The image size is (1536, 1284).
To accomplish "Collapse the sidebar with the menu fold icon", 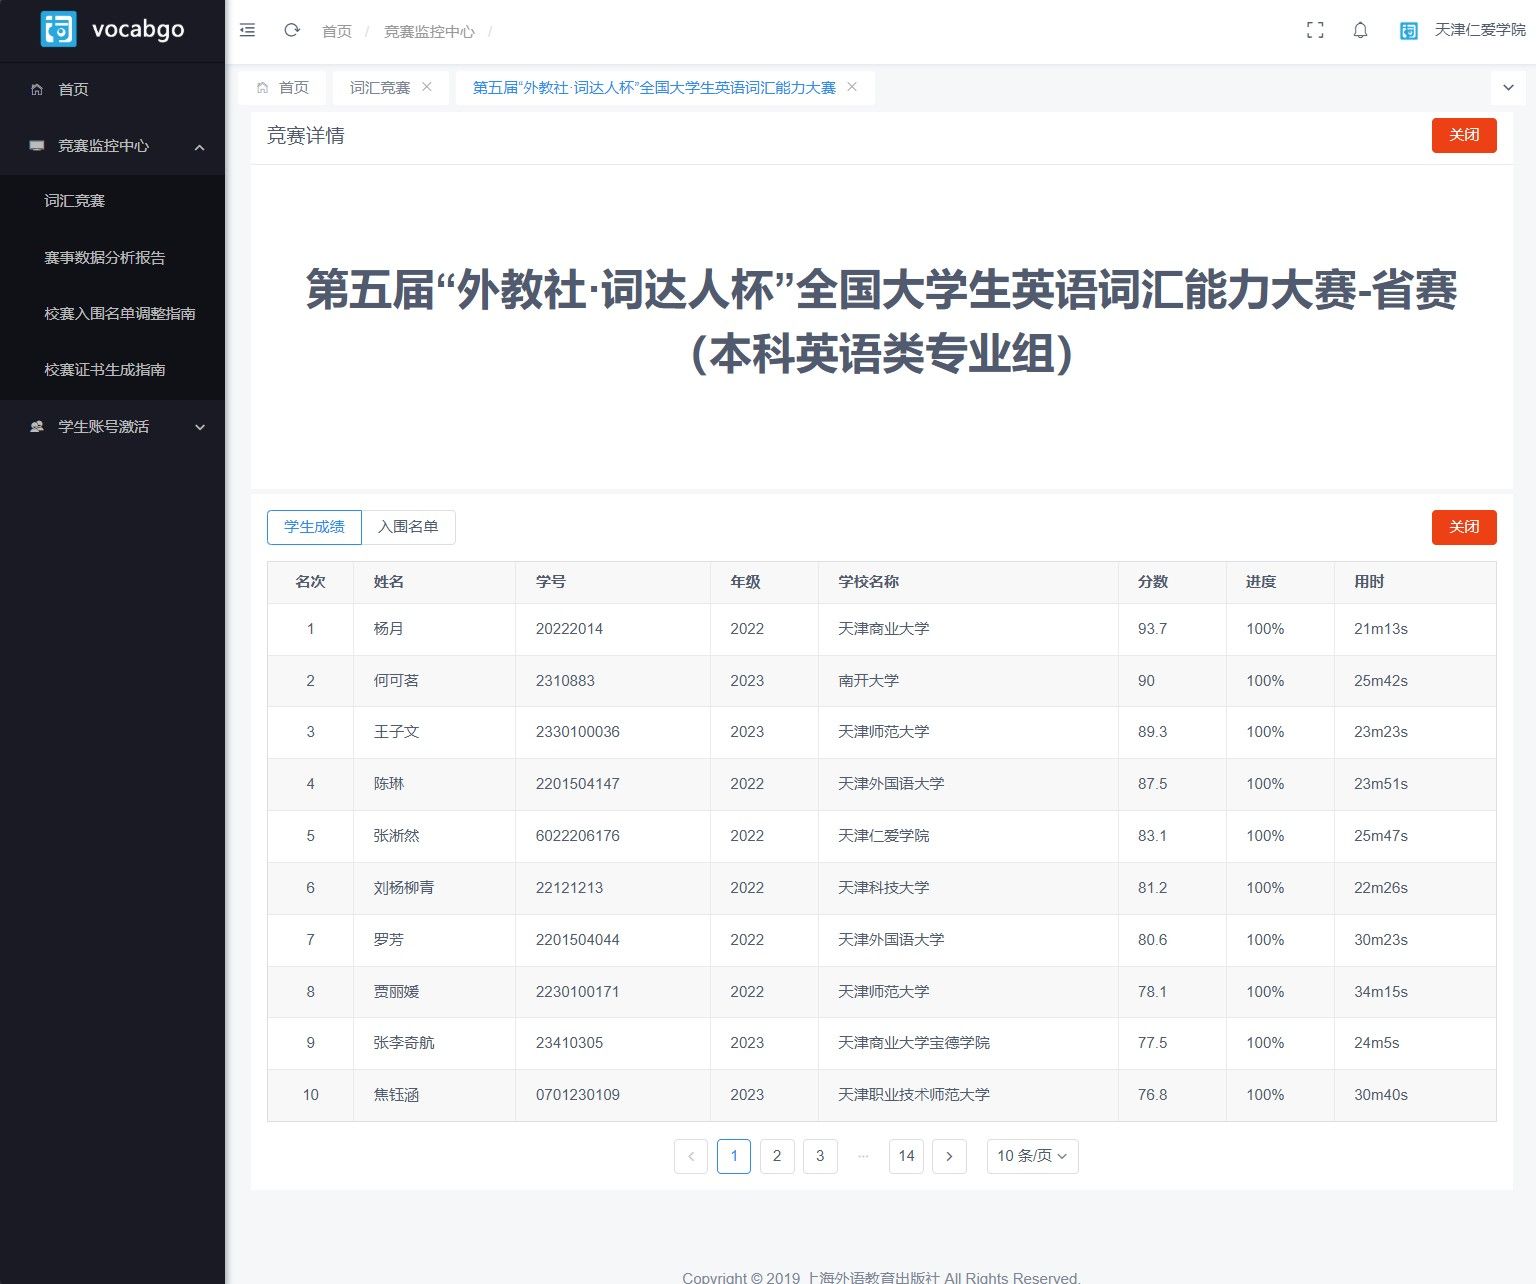I will pos(248,31).
